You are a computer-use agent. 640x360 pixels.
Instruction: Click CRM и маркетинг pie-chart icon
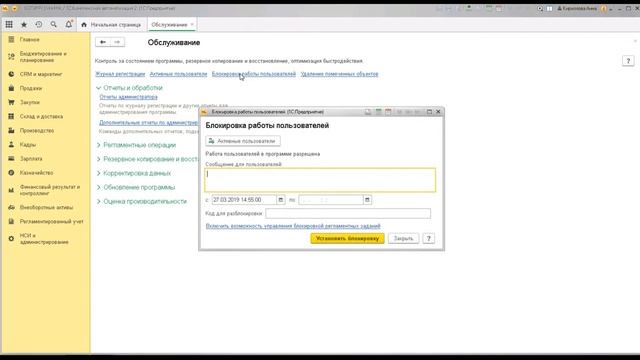click(11, 74)
